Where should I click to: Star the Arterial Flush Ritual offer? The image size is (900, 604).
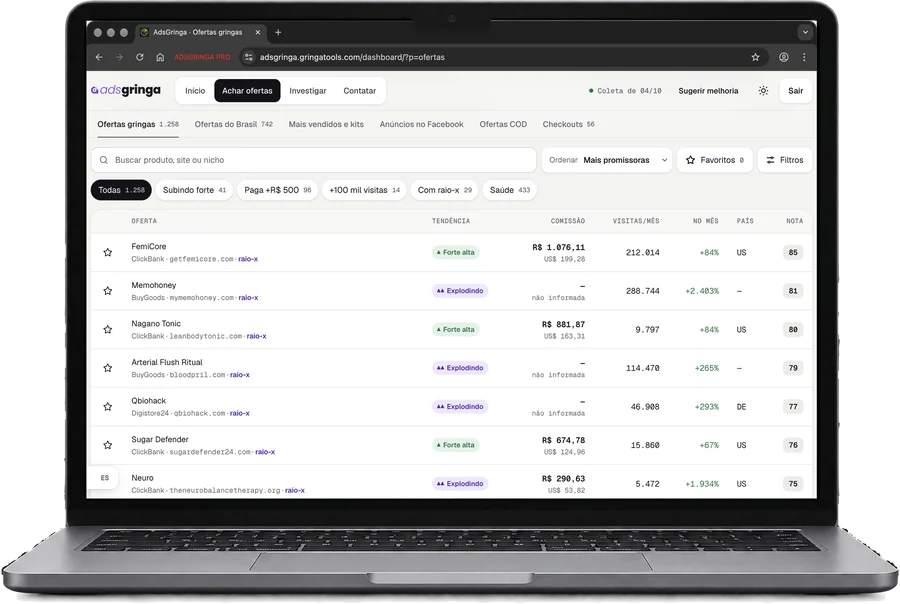[x=107, y=367]
